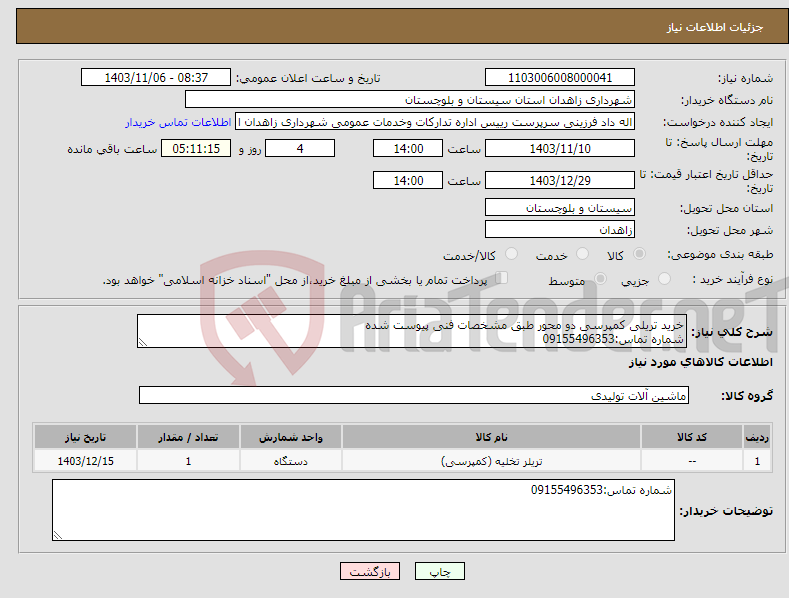Click the buyer organization name field
This screenshot has width=789, height=598.
pos(410,100)
